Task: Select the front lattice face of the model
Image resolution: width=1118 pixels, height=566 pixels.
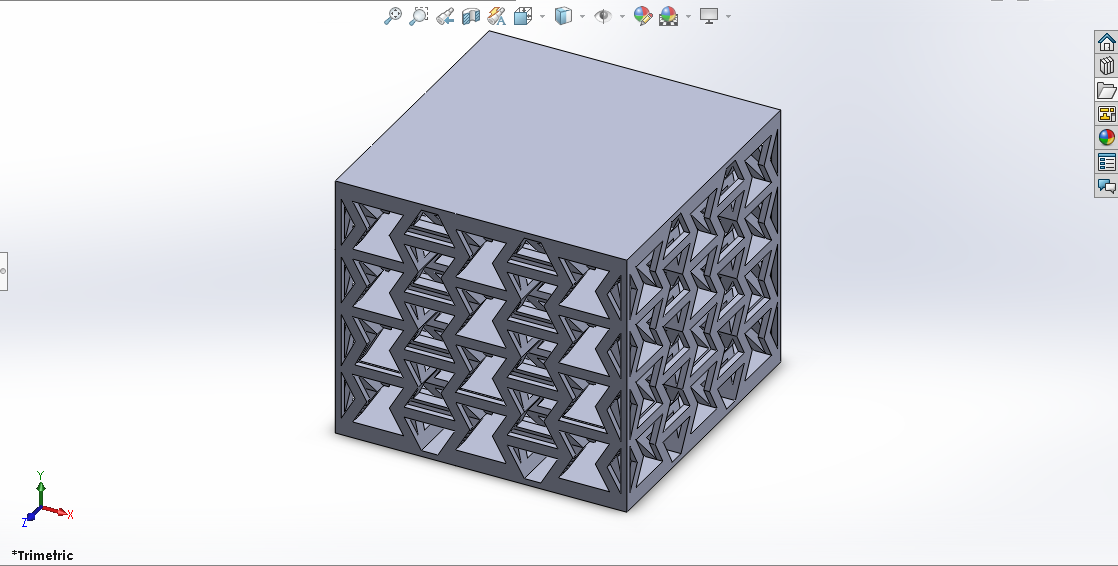Action: pyautogui.click(x=481, y=346)
